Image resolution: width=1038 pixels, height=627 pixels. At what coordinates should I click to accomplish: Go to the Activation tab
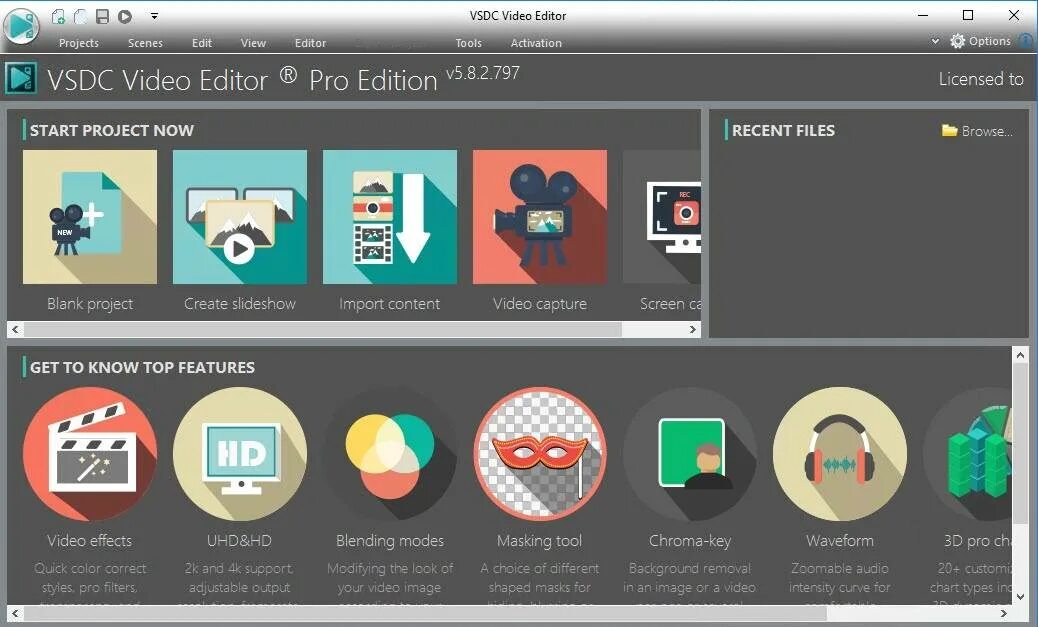(536, 43)
